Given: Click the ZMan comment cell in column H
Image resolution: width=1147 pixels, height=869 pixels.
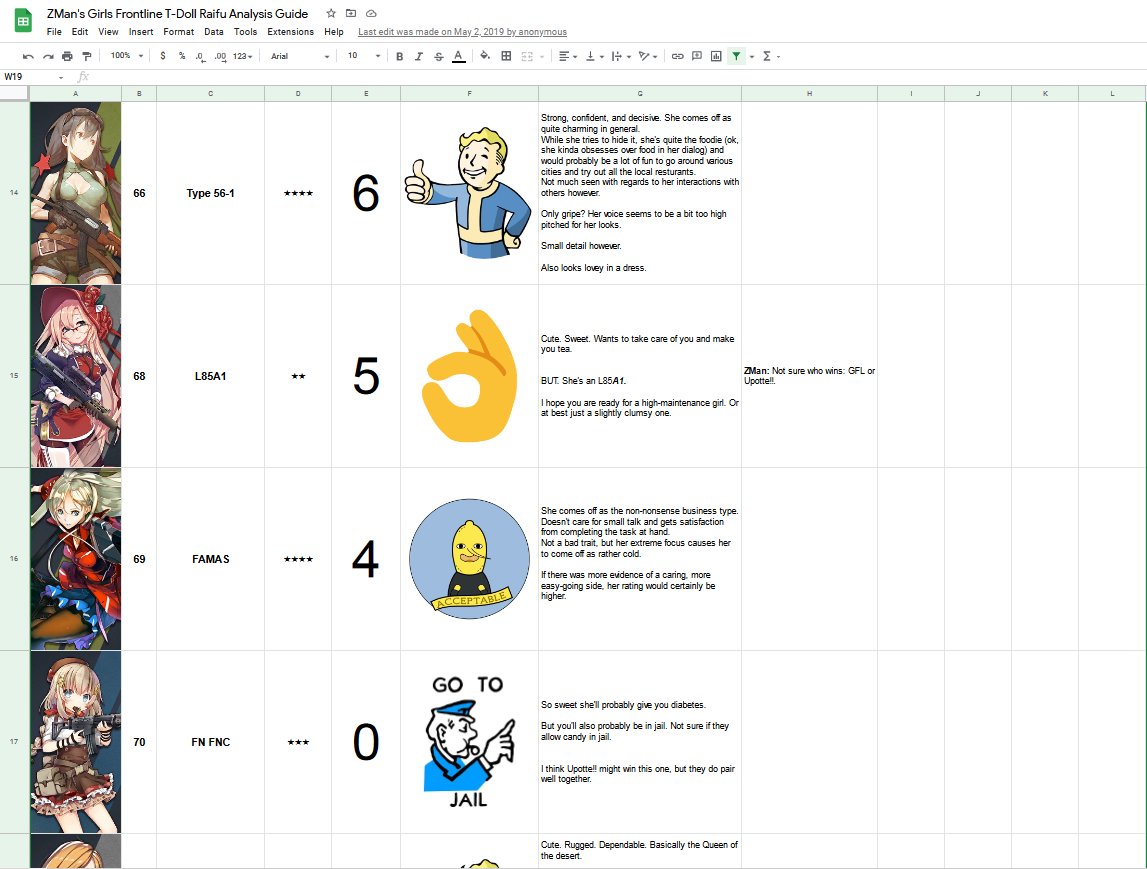Looking at the screenshot, I should tap(809, 376).
